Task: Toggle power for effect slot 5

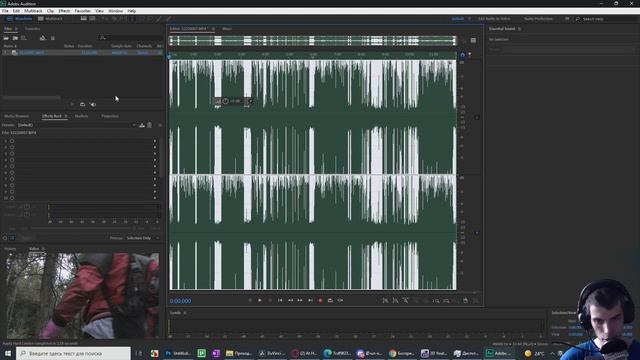Action: [12, 166]
